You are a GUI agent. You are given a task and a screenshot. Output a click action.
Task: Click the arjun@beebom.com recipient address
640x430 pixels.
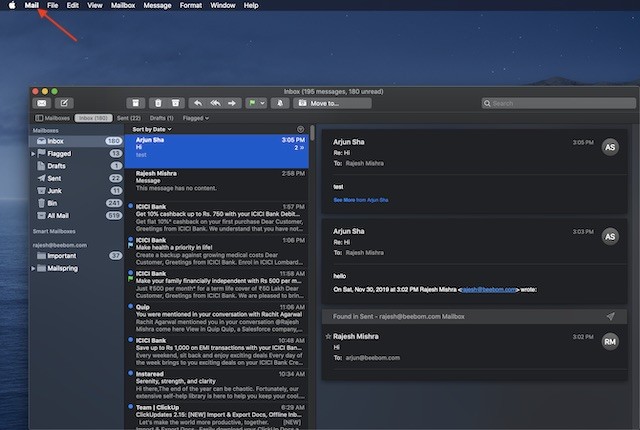coord(373,358)
